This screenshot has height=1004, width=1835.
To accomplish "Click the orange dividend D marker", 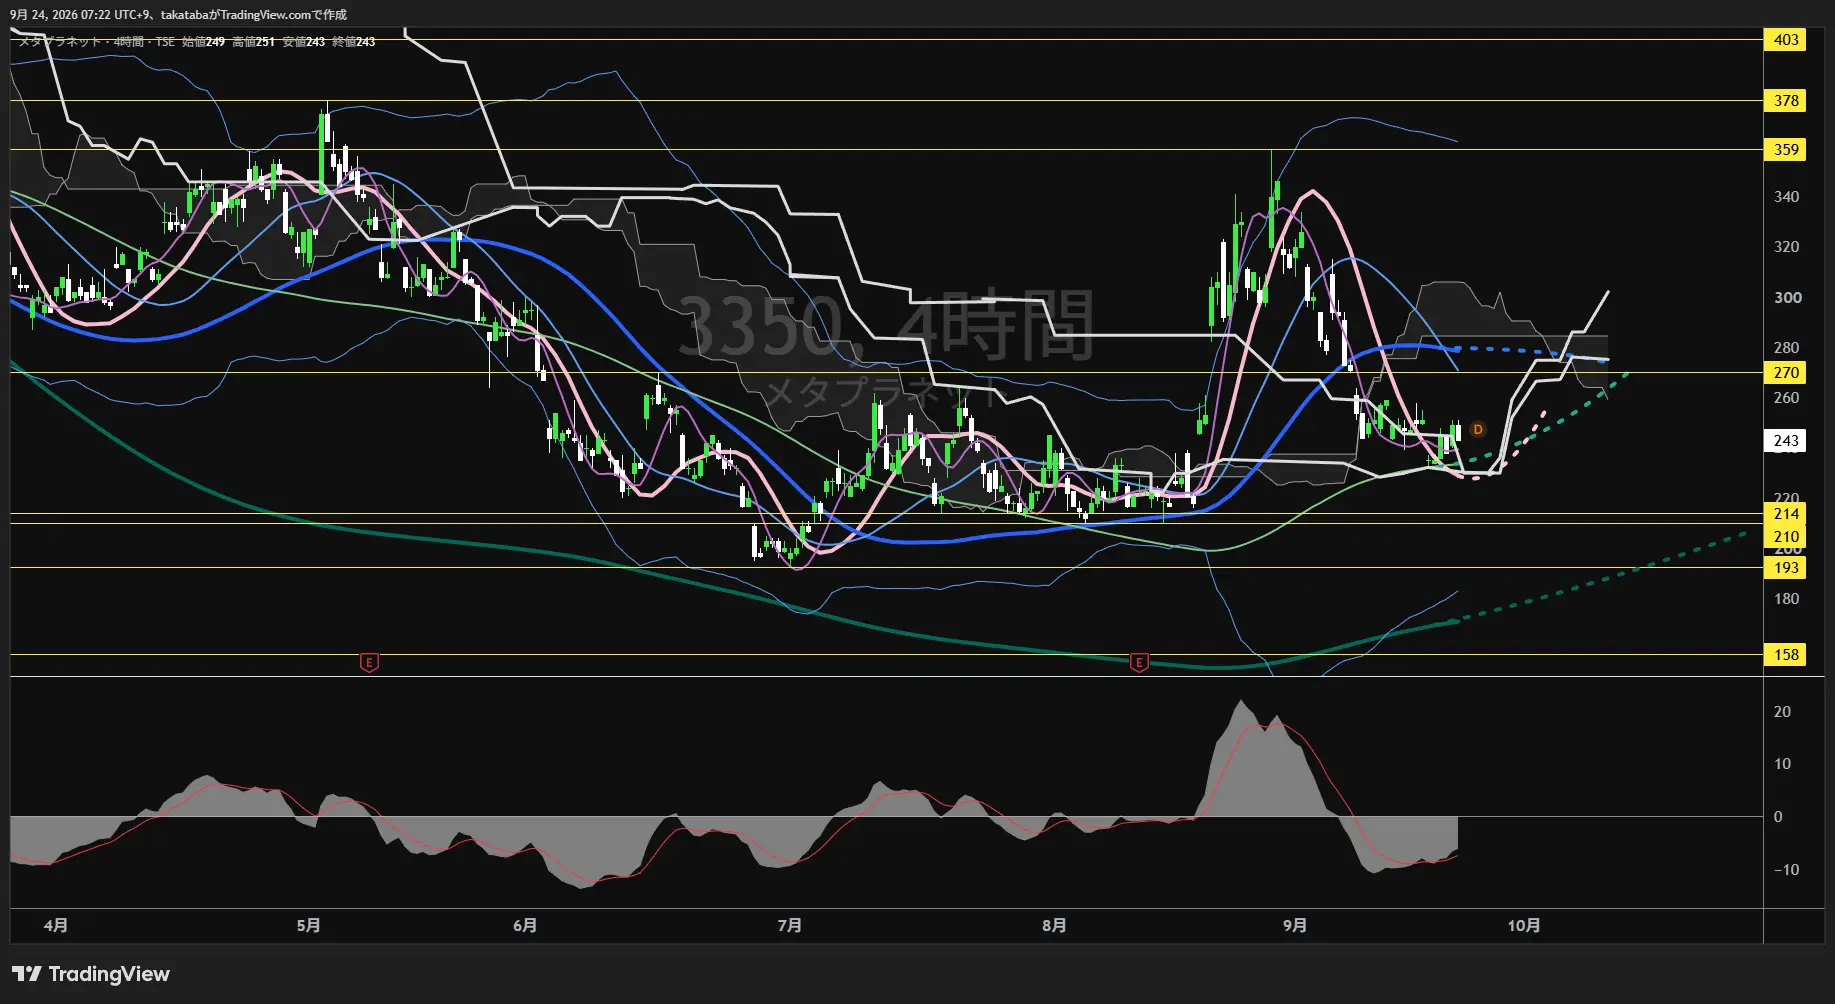I will (x=1478, y=430).
